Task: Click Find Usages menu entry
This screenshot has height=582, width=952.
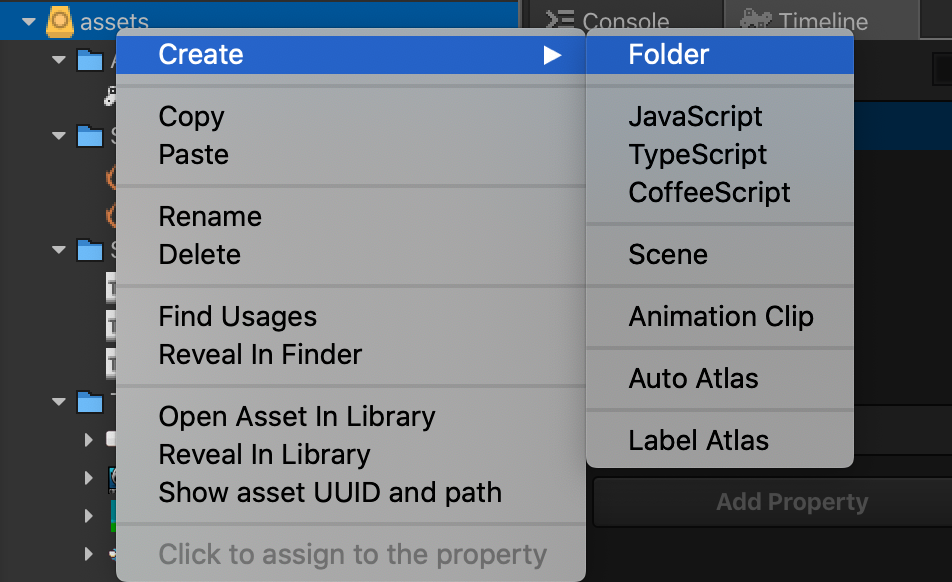Action: (x=350, y=317)
